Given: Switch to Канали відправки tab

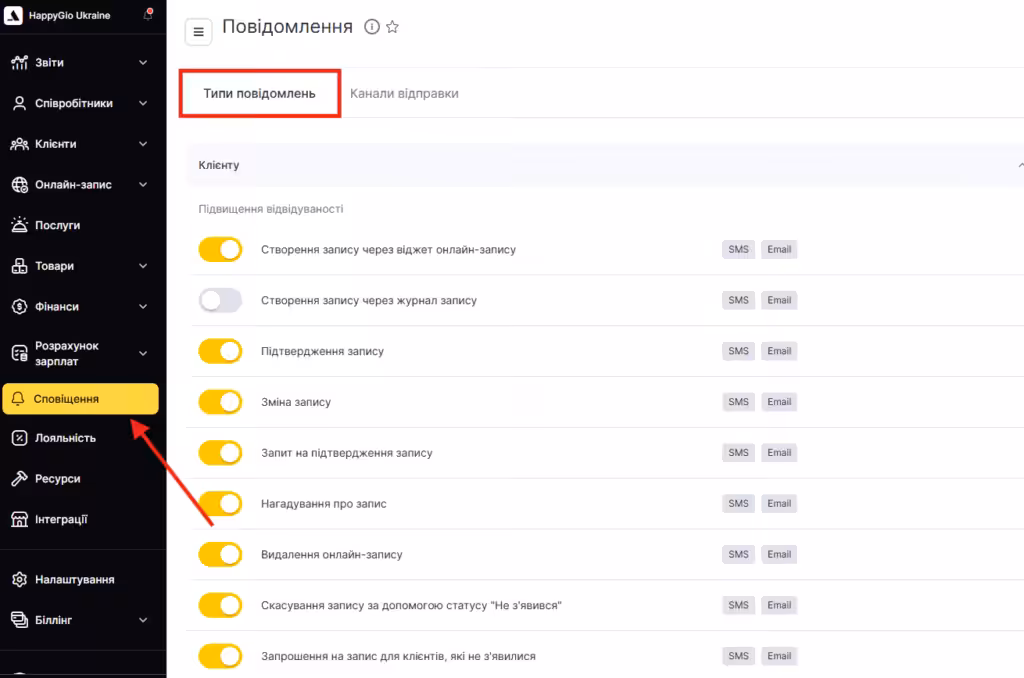Looking at the screenshot, I should pyautogui.click(x=404, y=93).
